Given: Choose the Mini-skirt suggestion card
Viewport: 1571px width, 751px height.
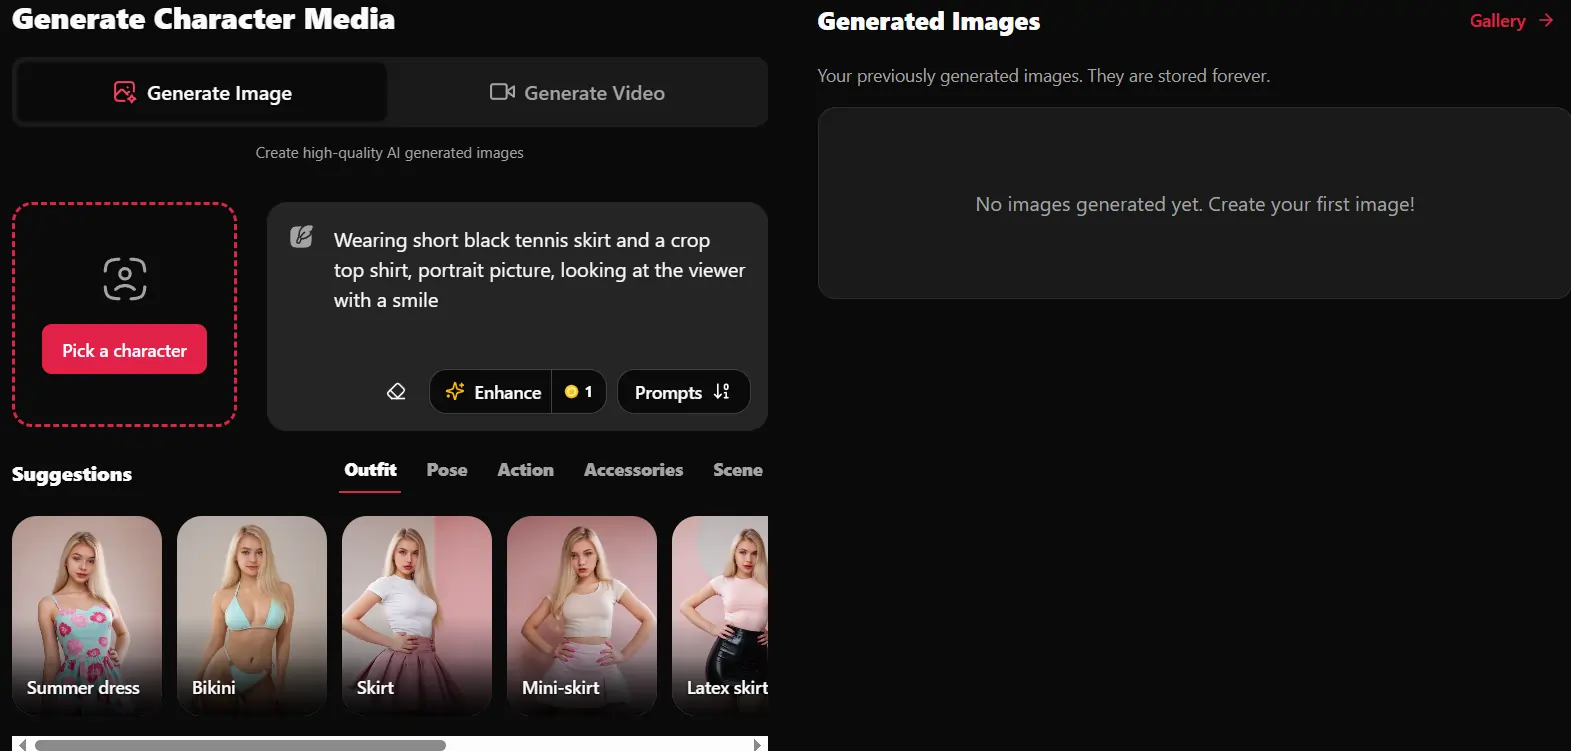Looking at the screenshot, I should pos(582,615).
